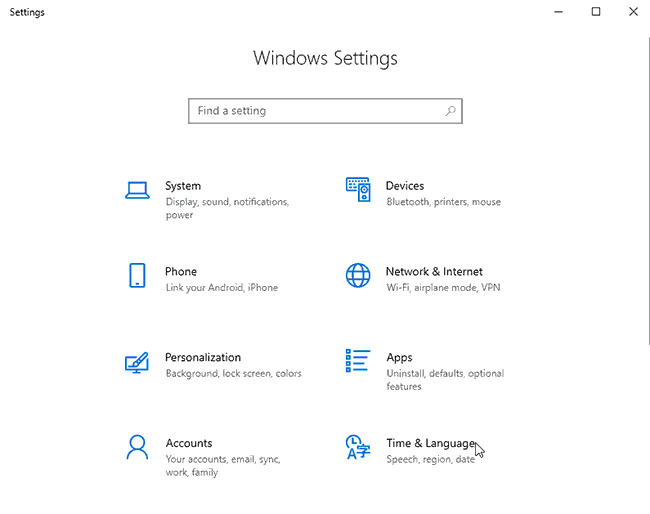
Task: Open Network & Internet title
Action: tap(434, 272)
